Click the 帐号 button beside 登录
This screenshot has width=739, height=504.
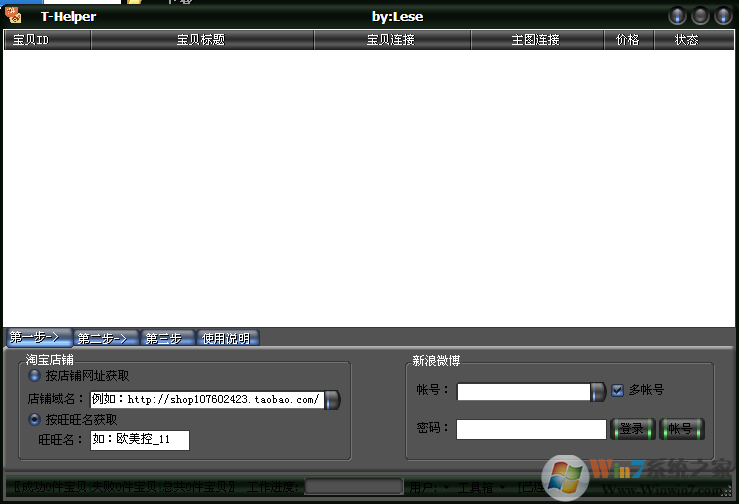pyautogui.click(x=681, y=429)
